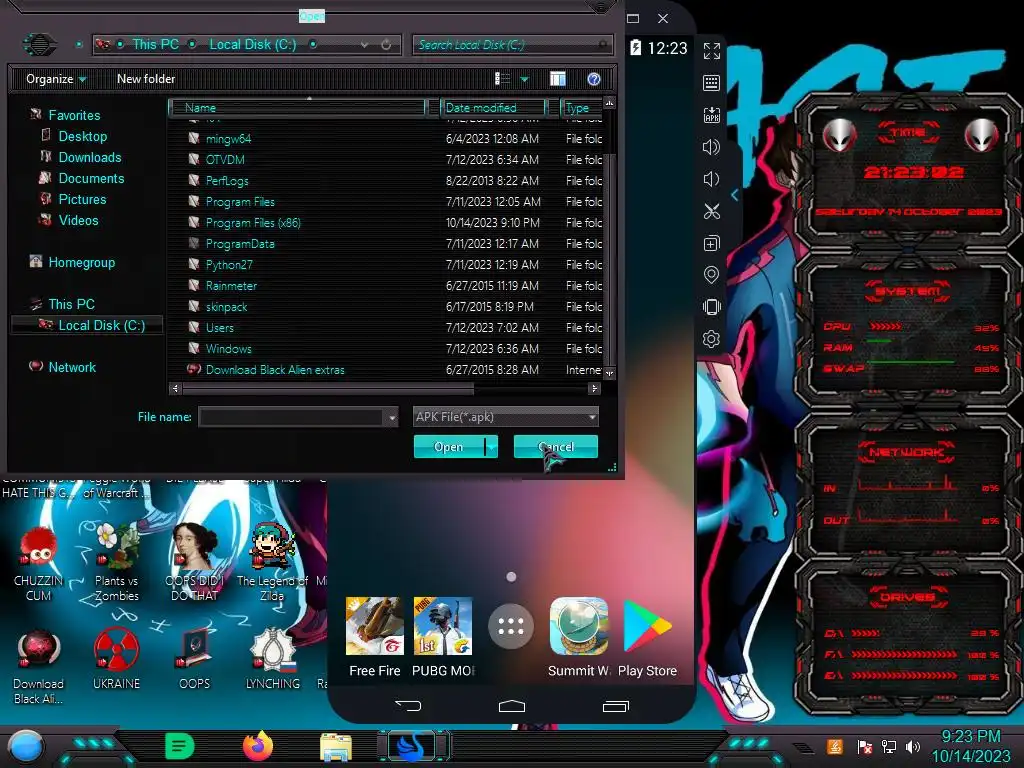
Task: Select the PerfLogs folder
Action: (x=227, y=180)
